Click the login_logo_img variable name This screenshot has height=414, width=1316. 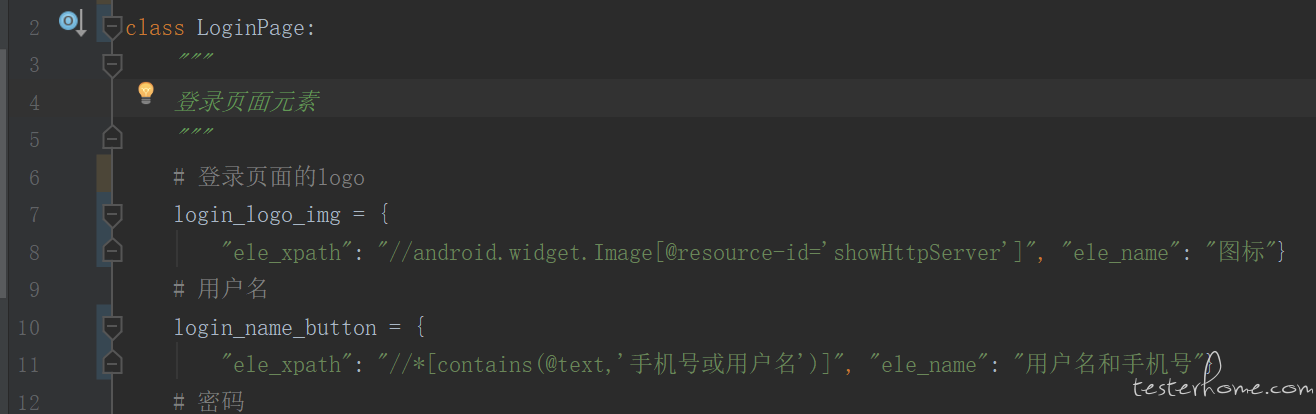click(x=257, y=215)
